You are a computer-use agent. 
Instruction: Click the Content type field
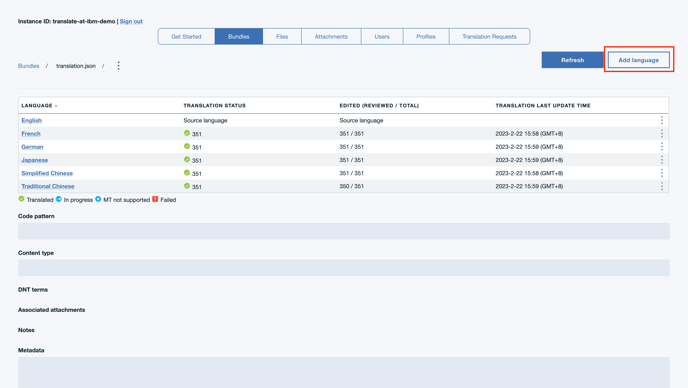pyautogui.click(x=344, y=268)
